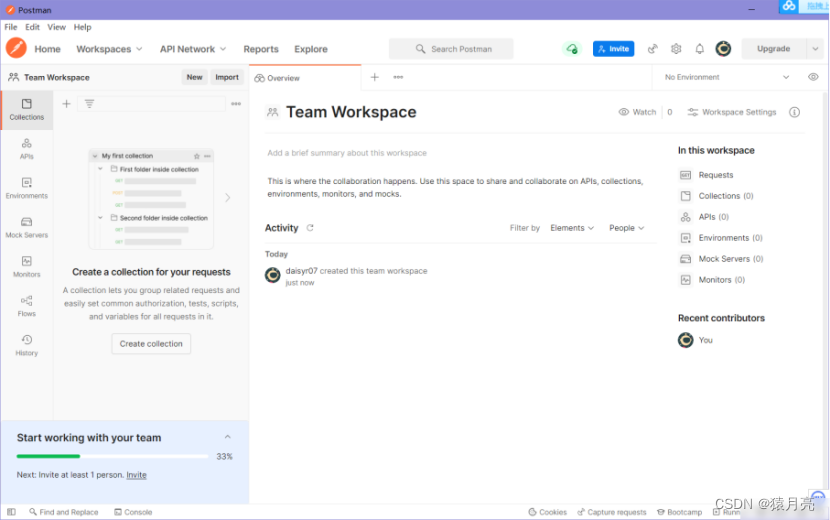Open Capture requests in status bar
The height and width of the screenshot is (520, 830).
pyautogui.click(x=611, y=512)
